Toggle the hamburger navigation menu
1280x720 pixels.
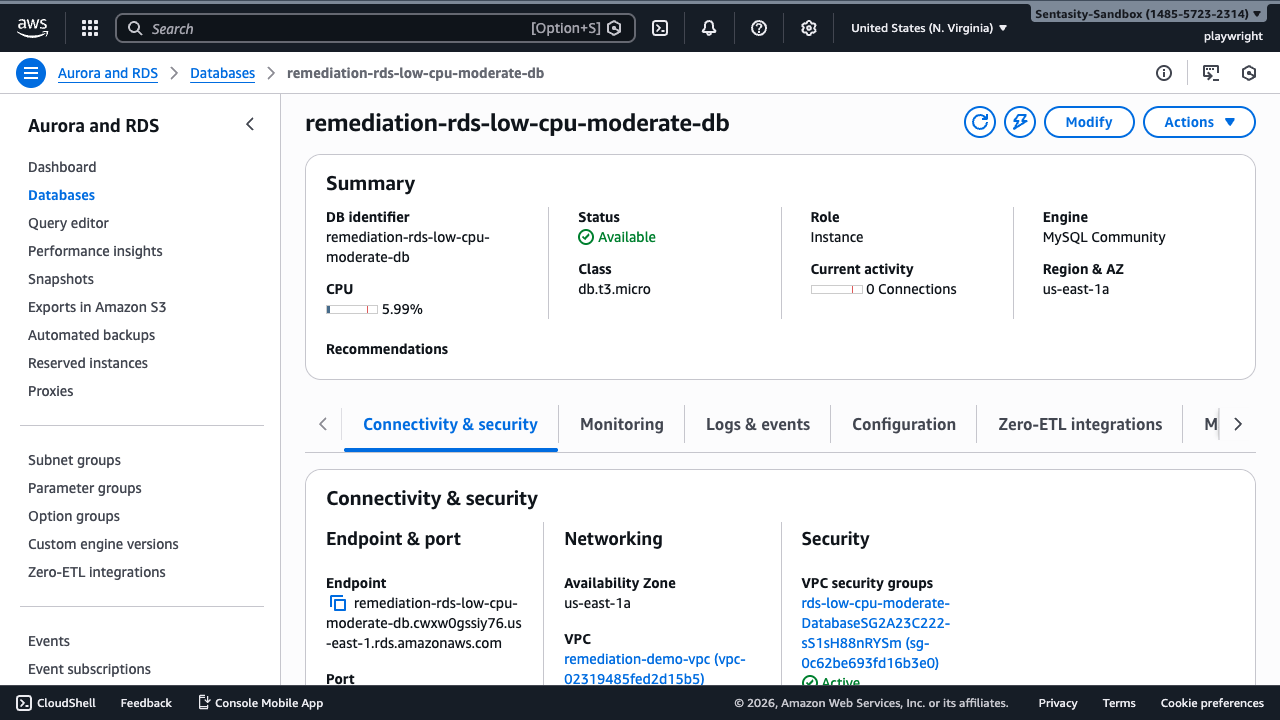pyautogui.click(x=31, y=73)
